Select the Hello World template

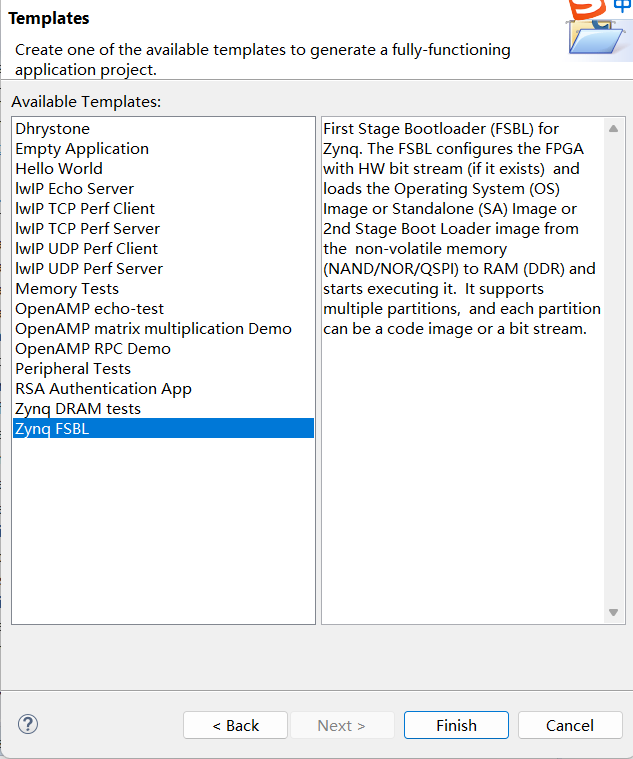[x=59, y=168]
